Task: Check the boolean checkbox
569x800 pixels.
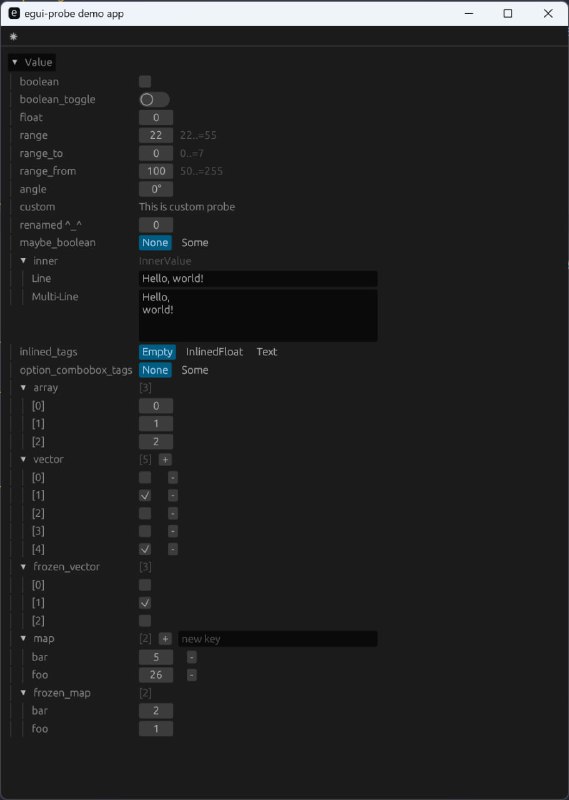Action: click(x=145, y=82)
